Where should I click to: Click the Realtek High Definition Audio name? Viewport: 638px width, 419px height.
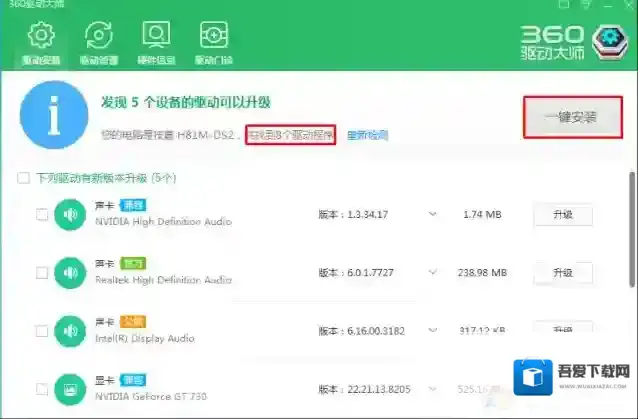coord(163,280)
